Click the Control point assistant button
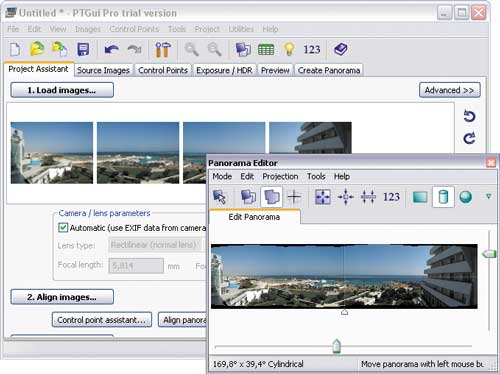 102,320
